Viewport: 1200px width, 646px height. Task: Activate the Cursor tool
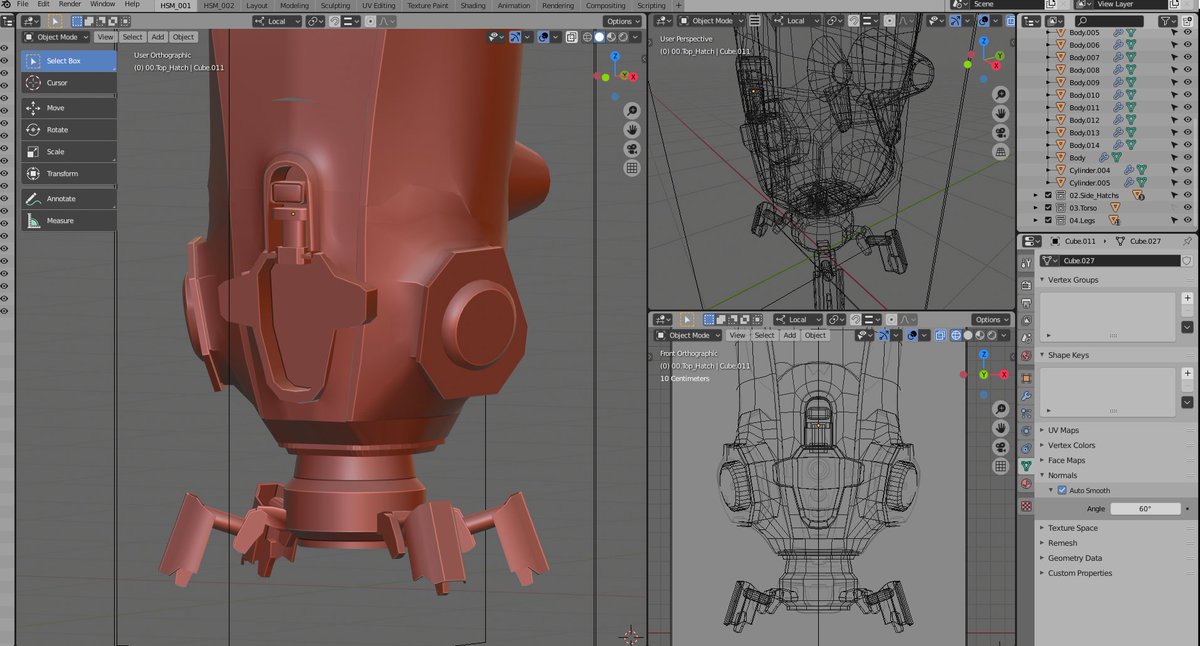[x=68, y=83]
